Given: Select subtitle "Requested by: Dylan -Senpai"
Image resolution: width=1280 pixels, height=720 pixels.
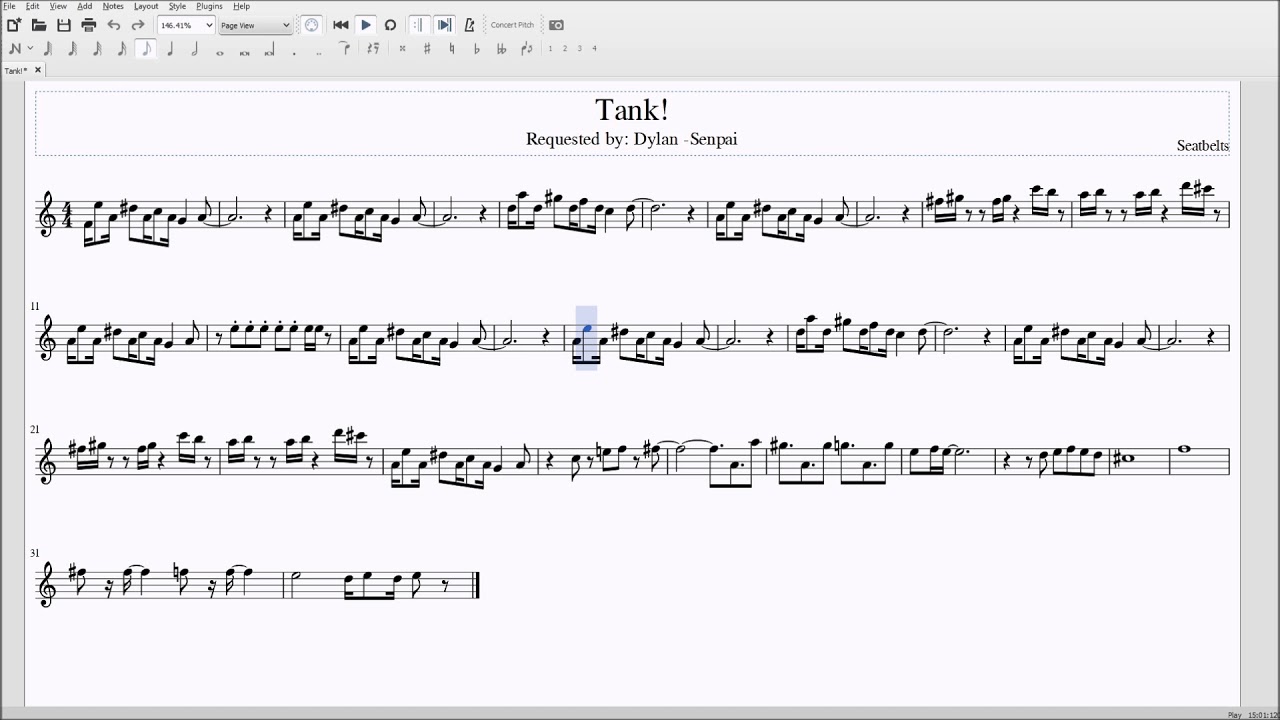Looking at the screenshot, I should (x=631, y=139).
